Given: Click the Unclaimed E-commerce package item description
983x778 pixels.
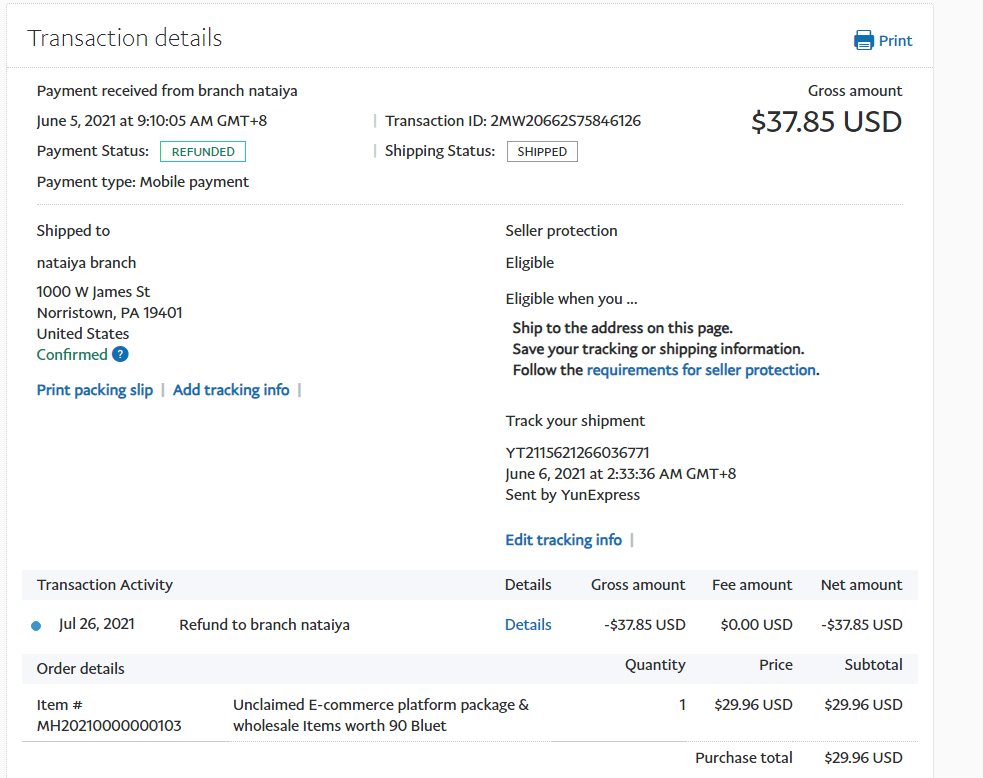Looking at the screenshot, I should point(381,715).
